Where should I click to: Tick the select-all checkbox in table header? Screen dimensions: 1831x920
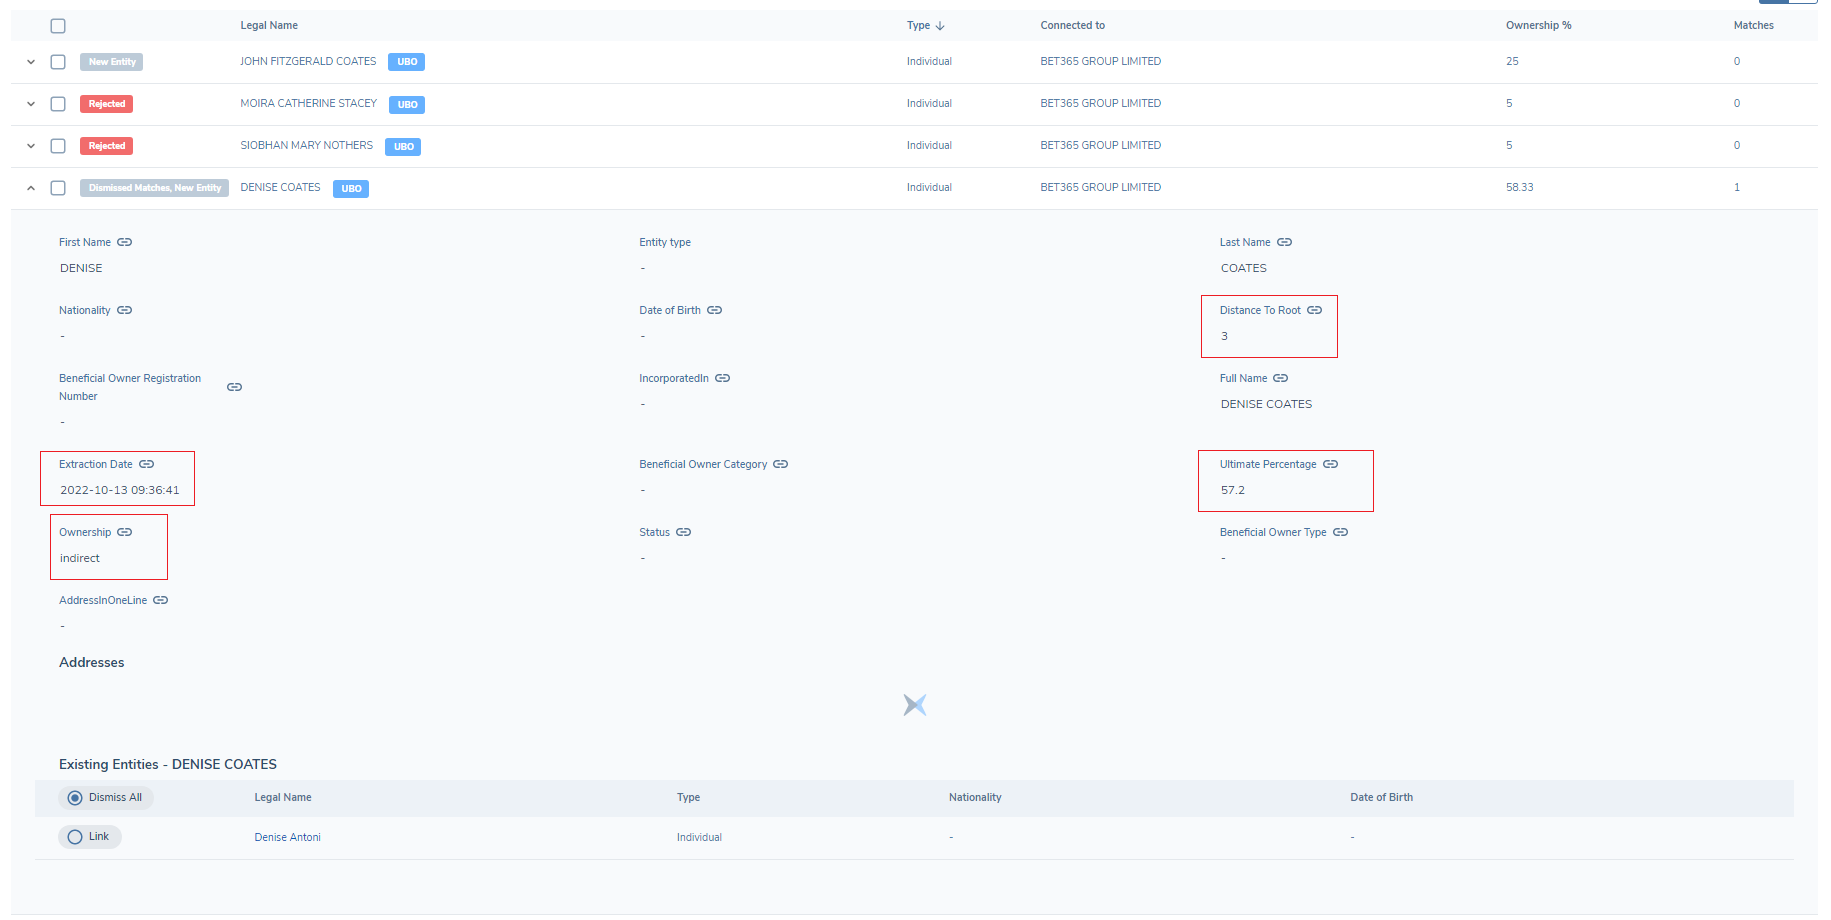pos(58,26)
